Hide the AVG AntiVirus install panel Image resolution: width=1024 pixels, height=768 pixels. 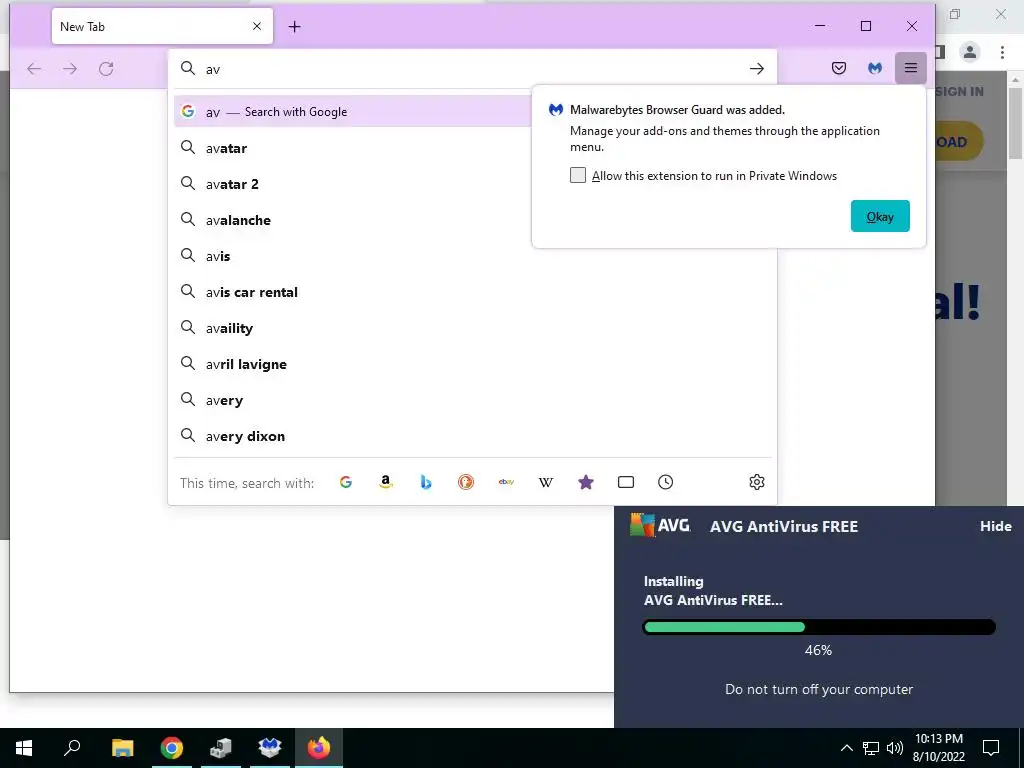[x=995, y=526]
